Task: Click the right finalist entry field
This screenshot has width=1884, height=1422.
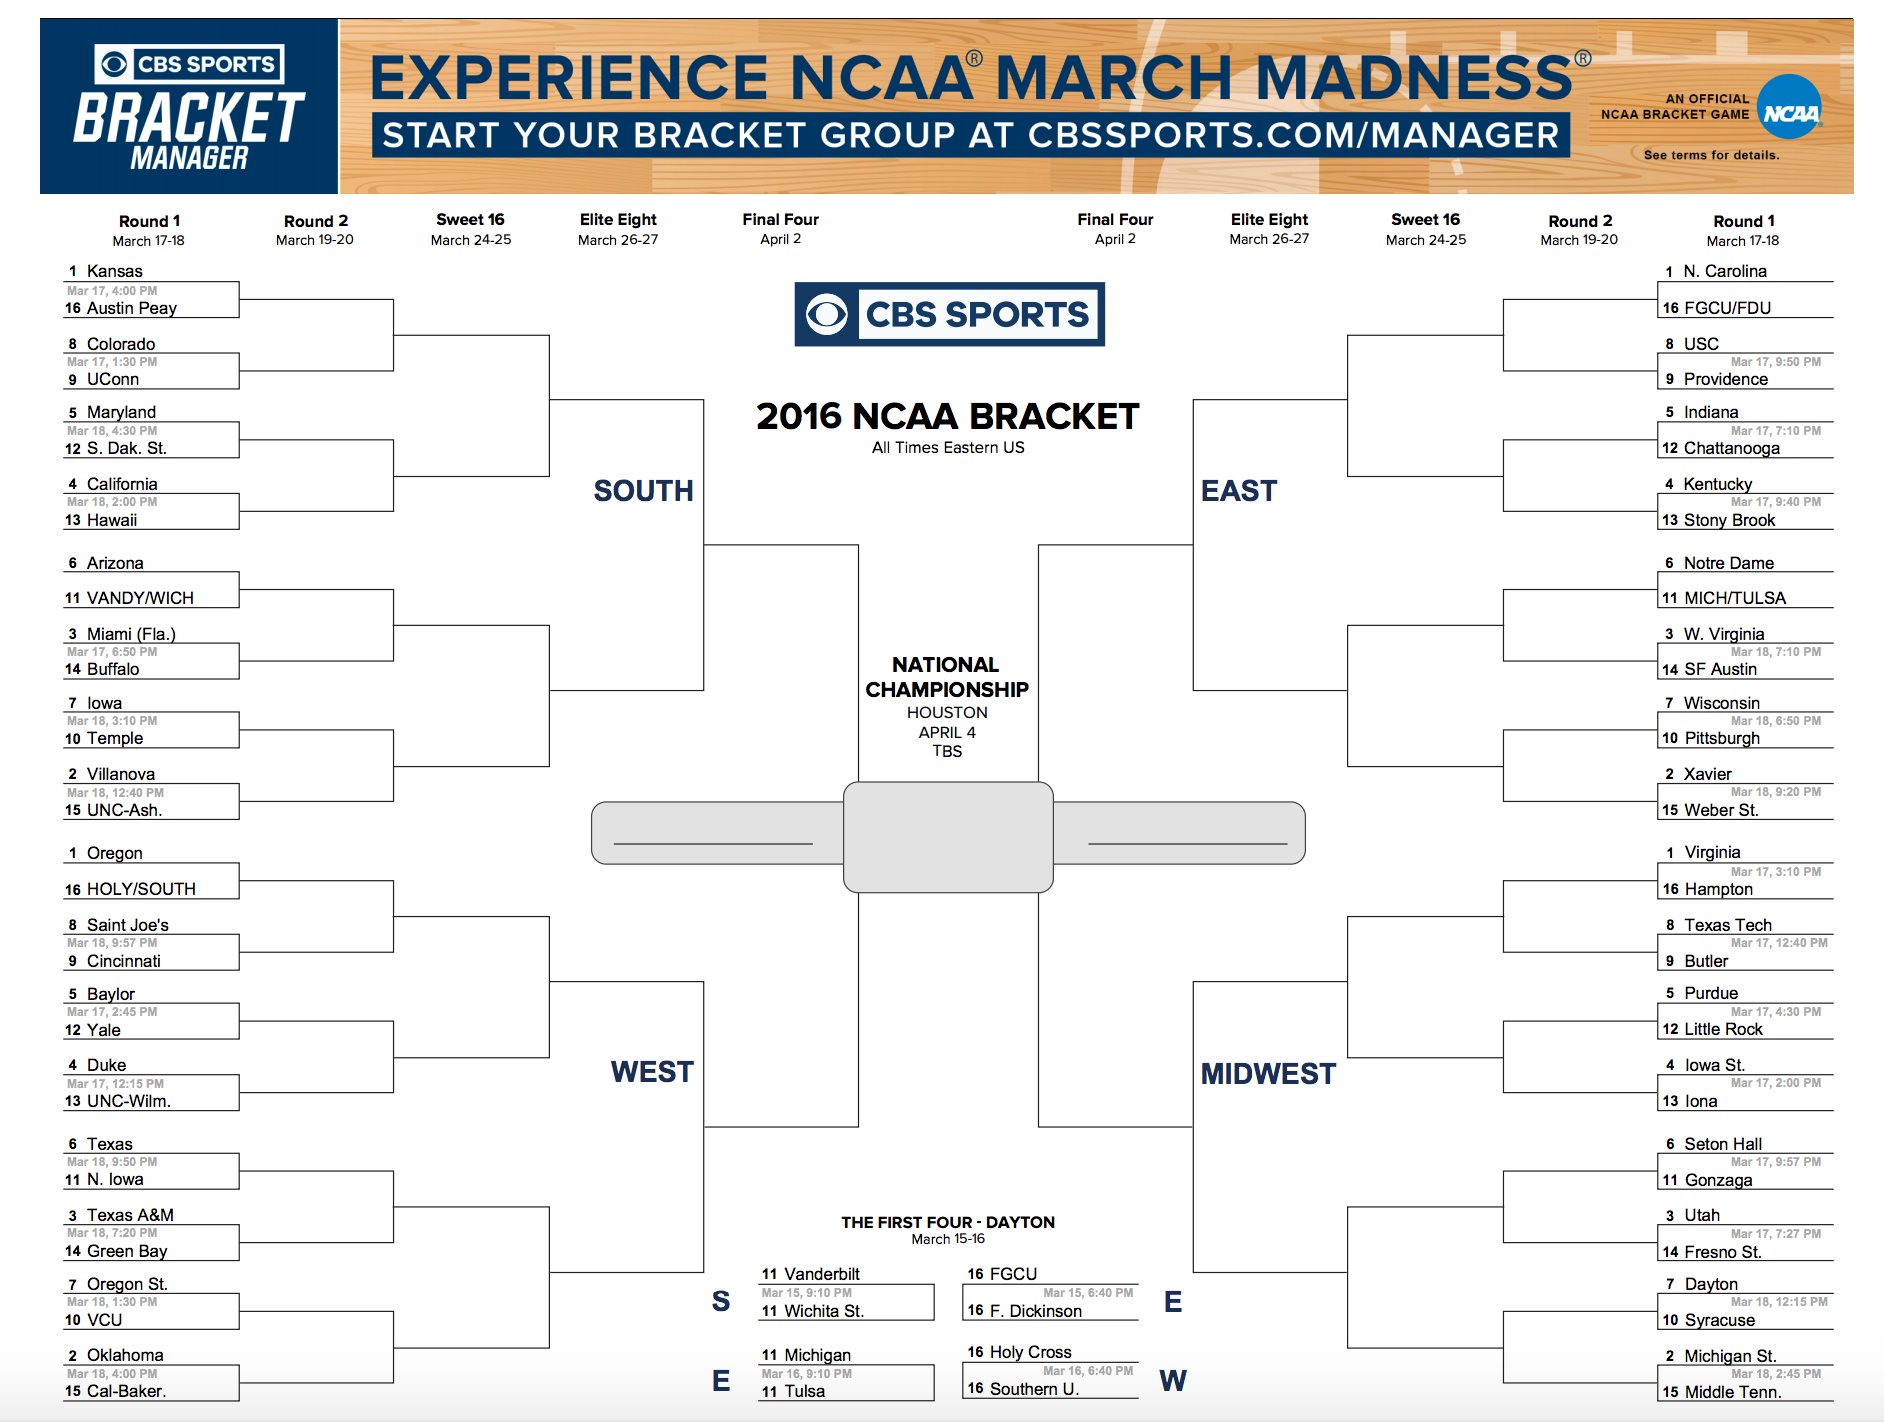Action: 1179,832
